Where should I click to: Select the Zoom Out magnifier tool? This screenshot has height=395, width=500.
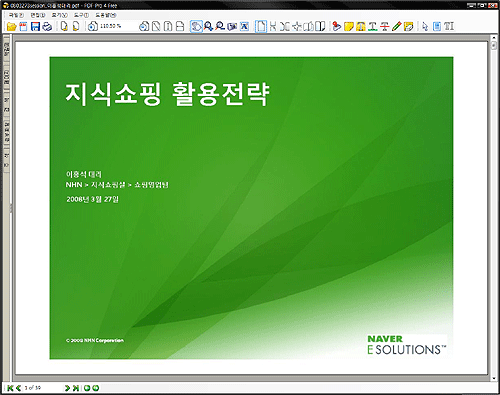[220, 26]
